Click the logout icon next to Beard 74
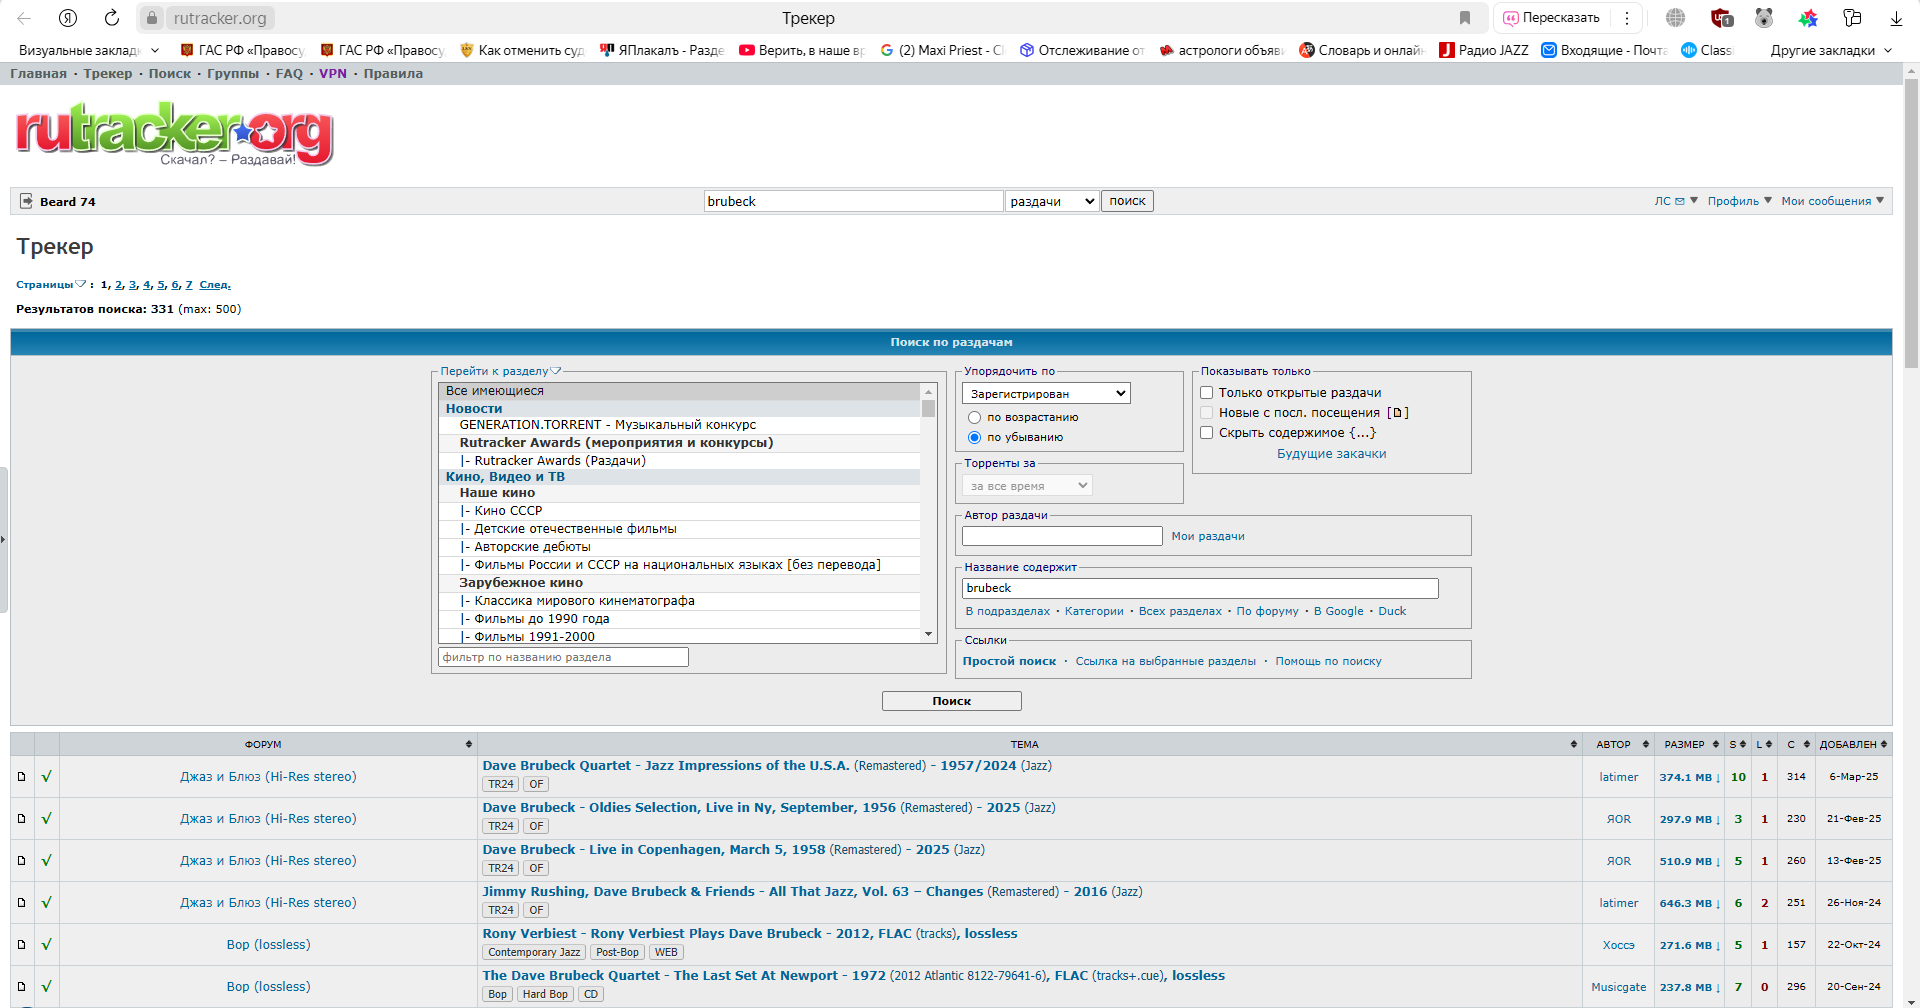This screenshot has width=1920, height=1008. (x=27, y=201)
